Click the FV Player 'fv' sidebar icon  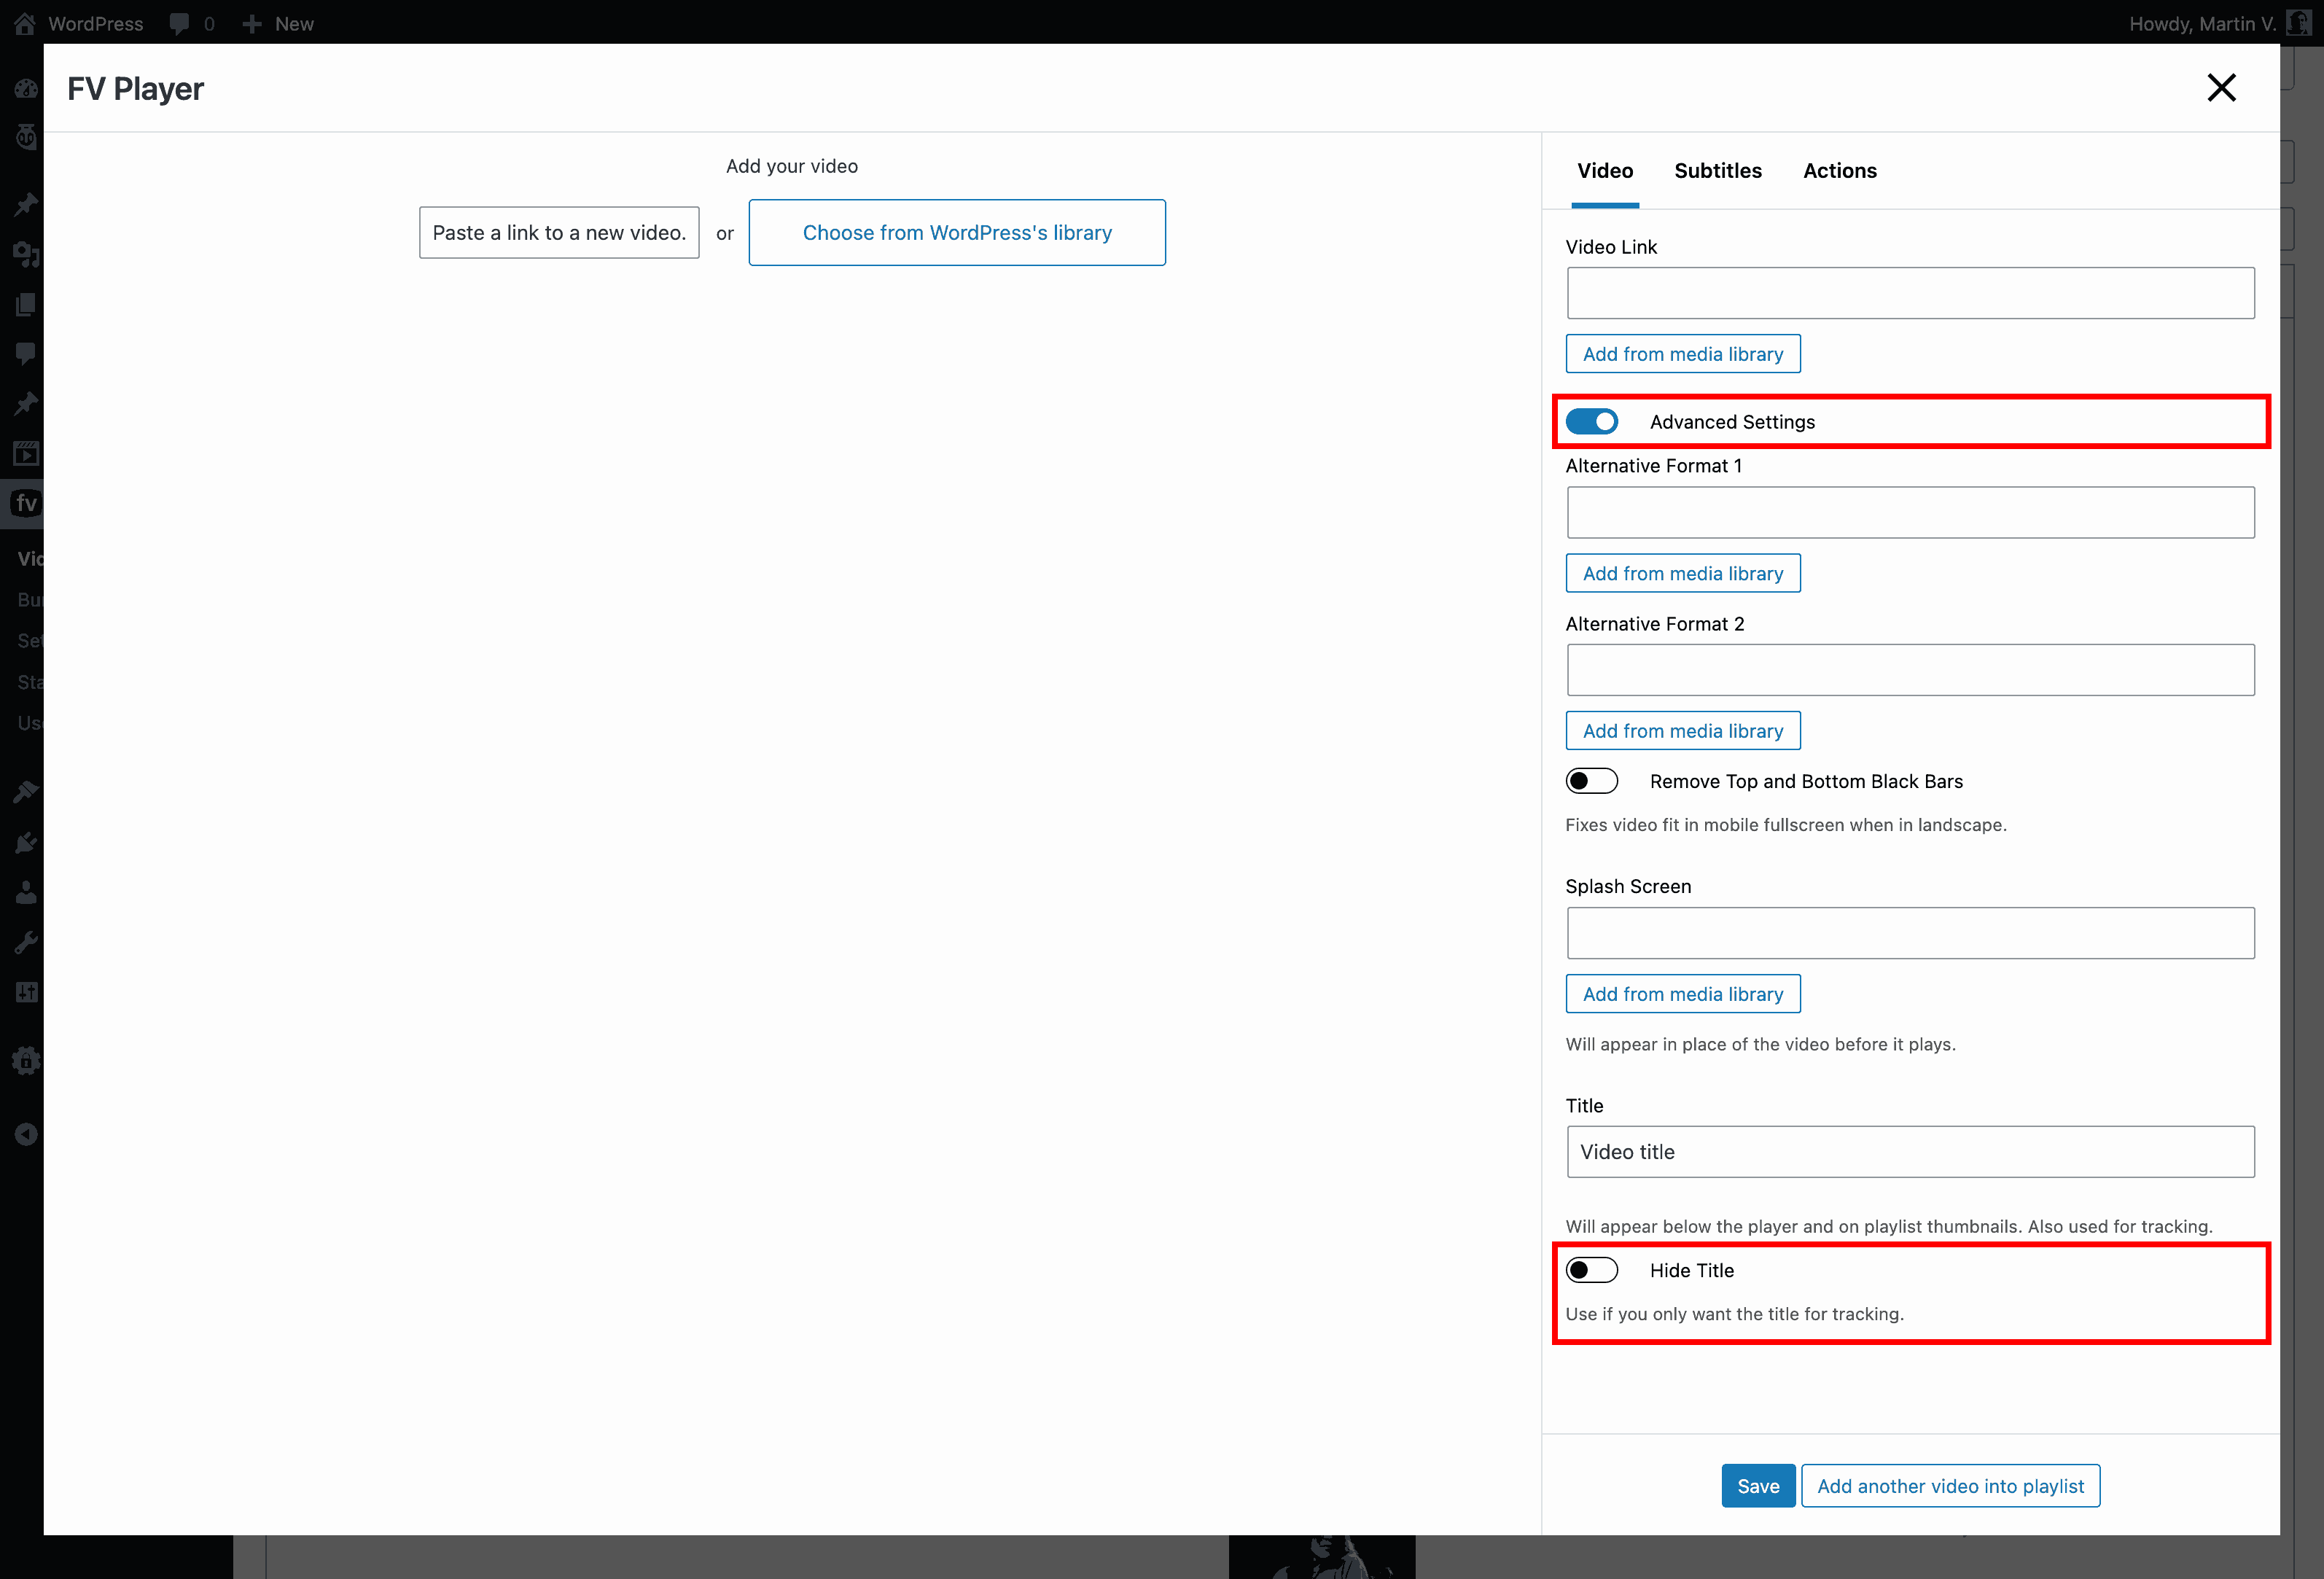[x=27, y=503]
